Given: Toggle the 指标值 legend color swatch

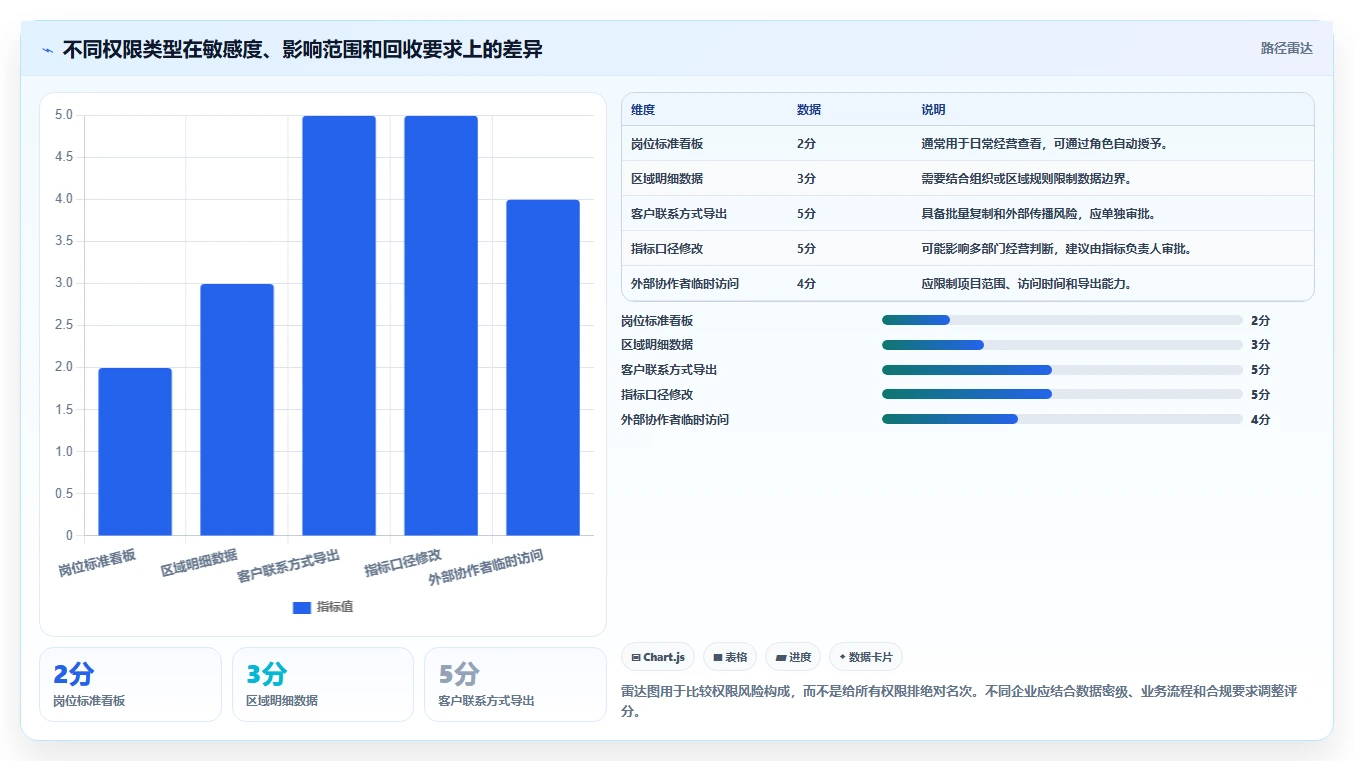Looking at the screenshot, I should tap(302, 607).
